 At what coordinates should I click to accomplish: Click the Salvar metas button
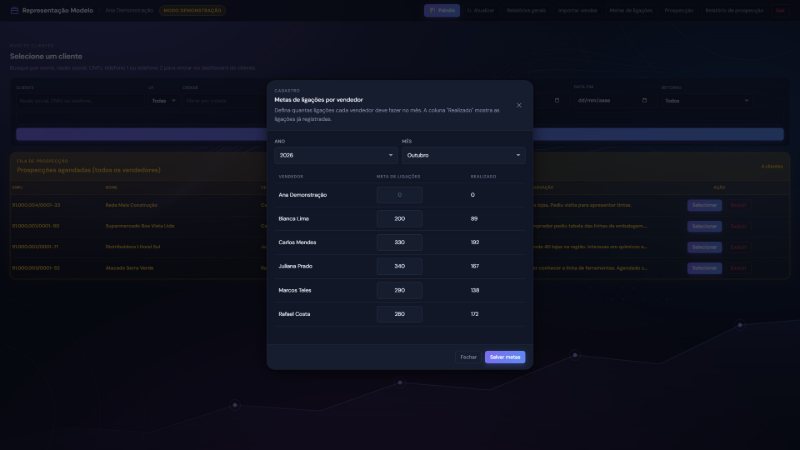coord(505,357)
